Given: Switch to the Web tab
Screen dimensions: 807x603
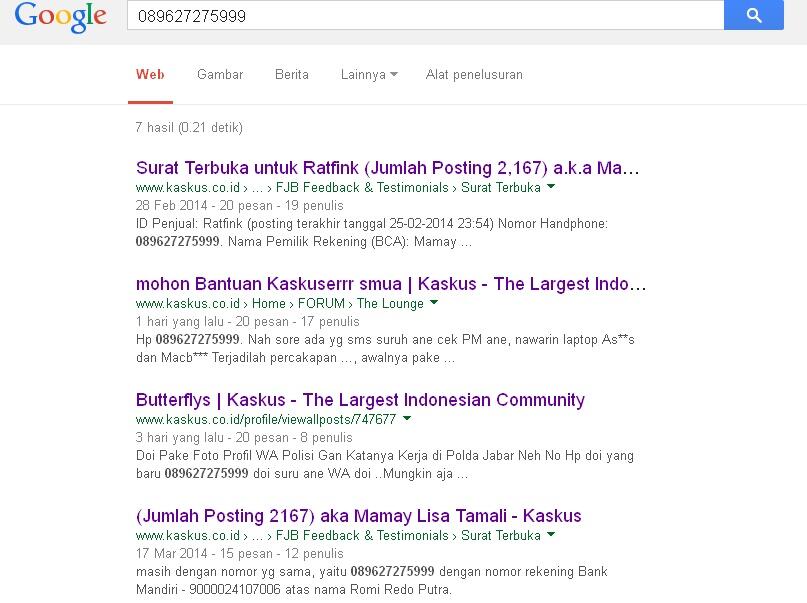Looking at the screenshot, I should point(150,75).
